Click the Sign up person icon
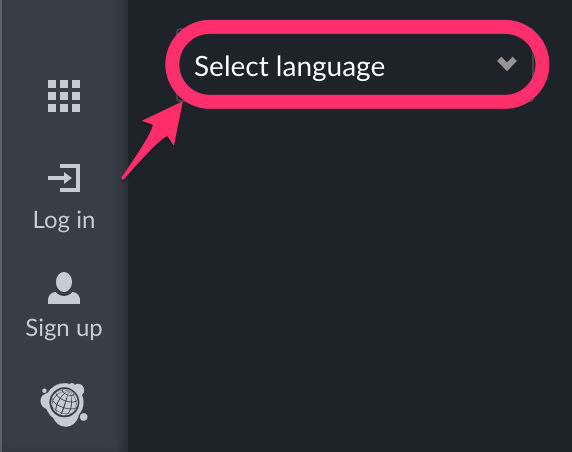 (x=64, y=288)
